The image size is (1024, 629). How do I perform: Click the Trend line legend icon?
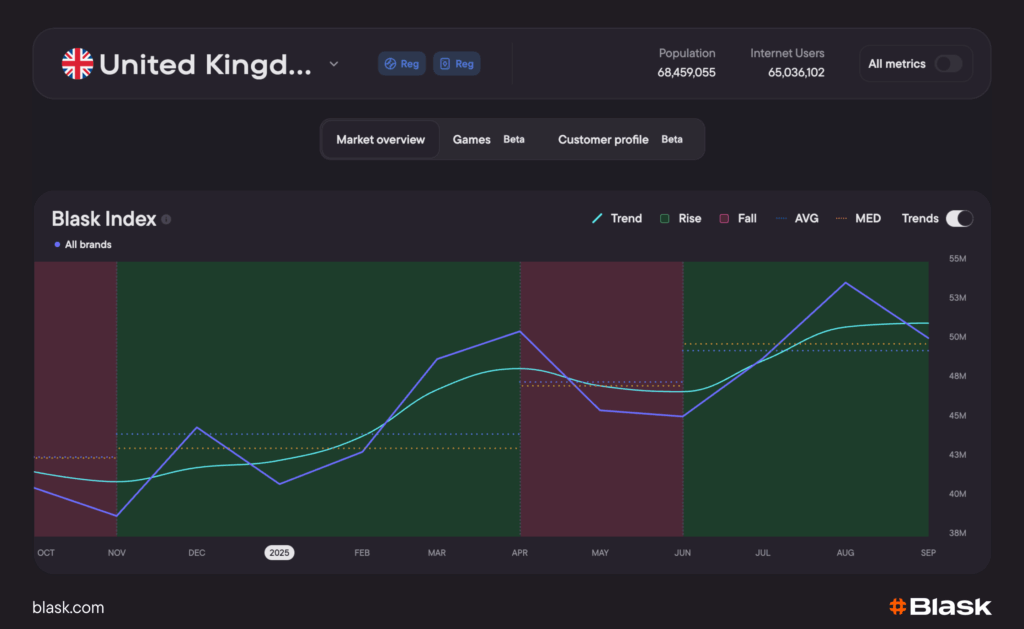coord(597,218)
